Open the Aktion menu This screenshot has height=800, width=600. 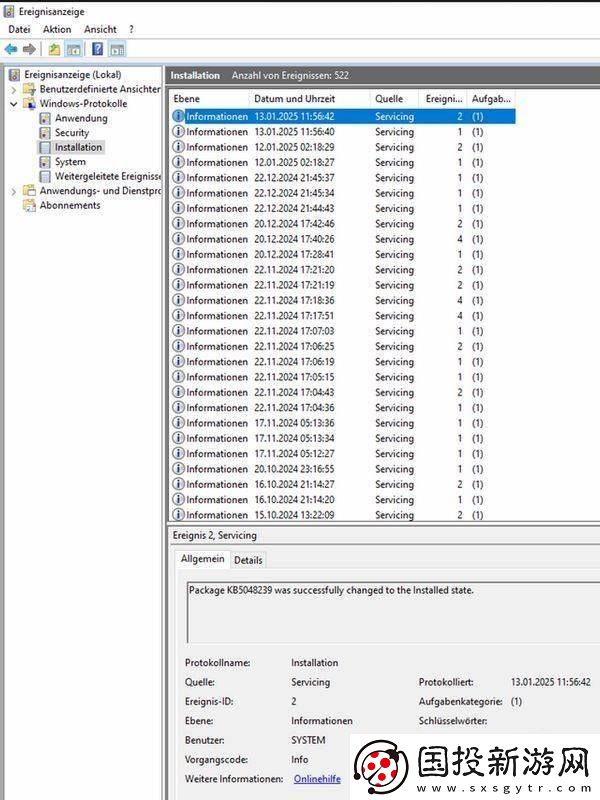tap(57, 30)
